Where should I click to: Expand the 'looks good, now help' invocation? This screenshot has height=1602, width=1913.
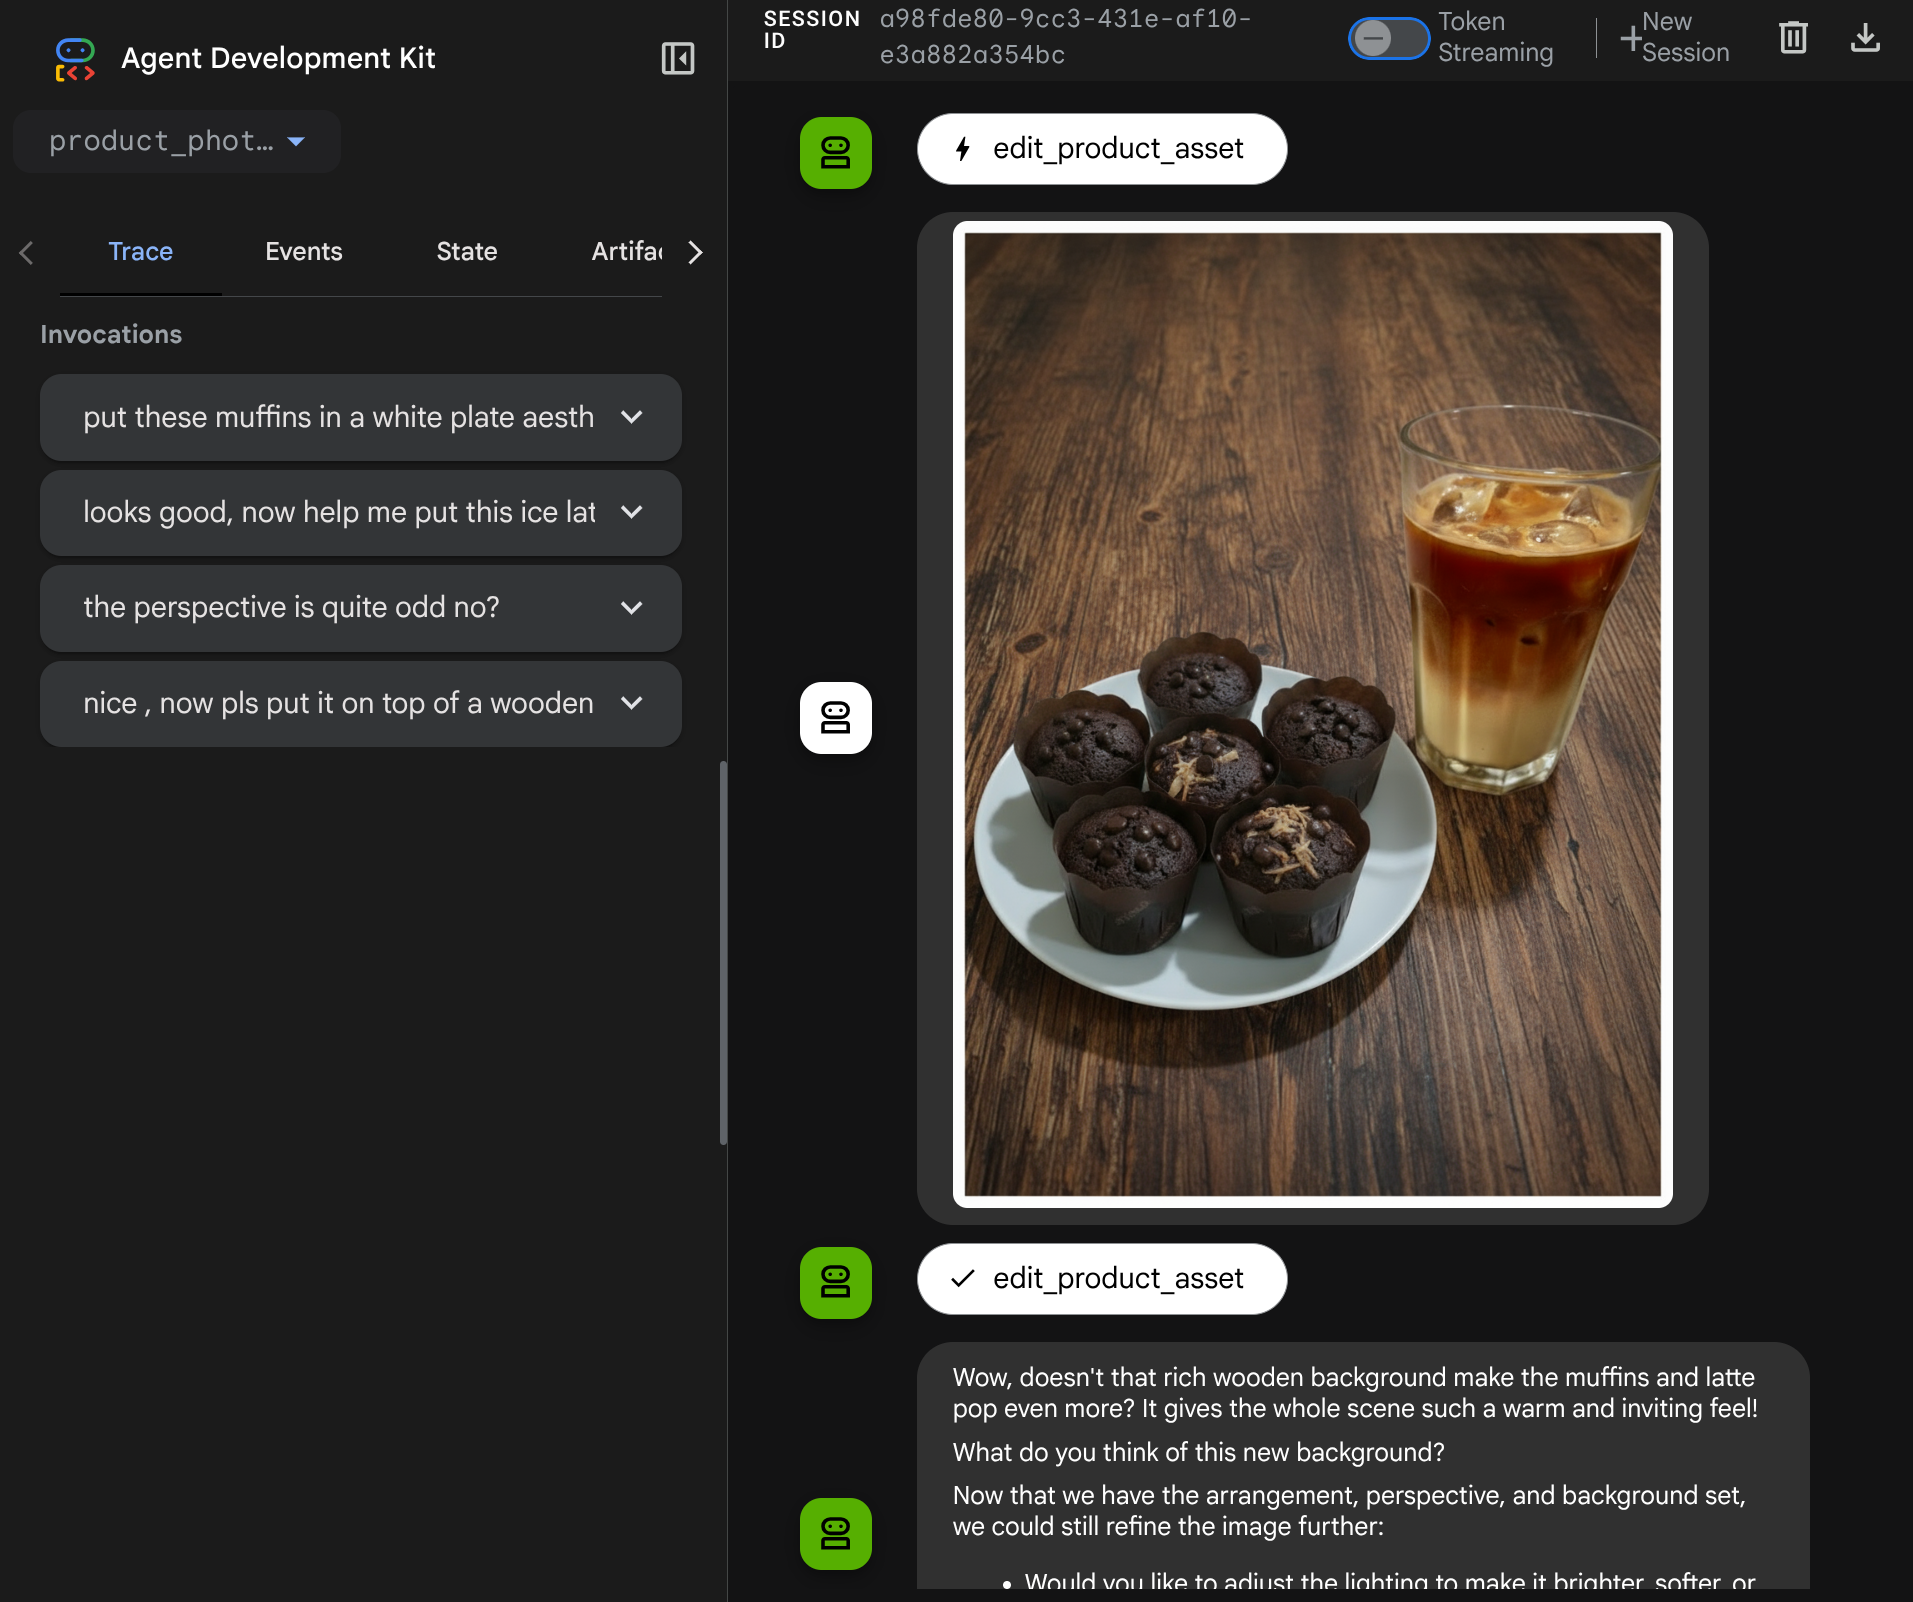pos(631,512)
